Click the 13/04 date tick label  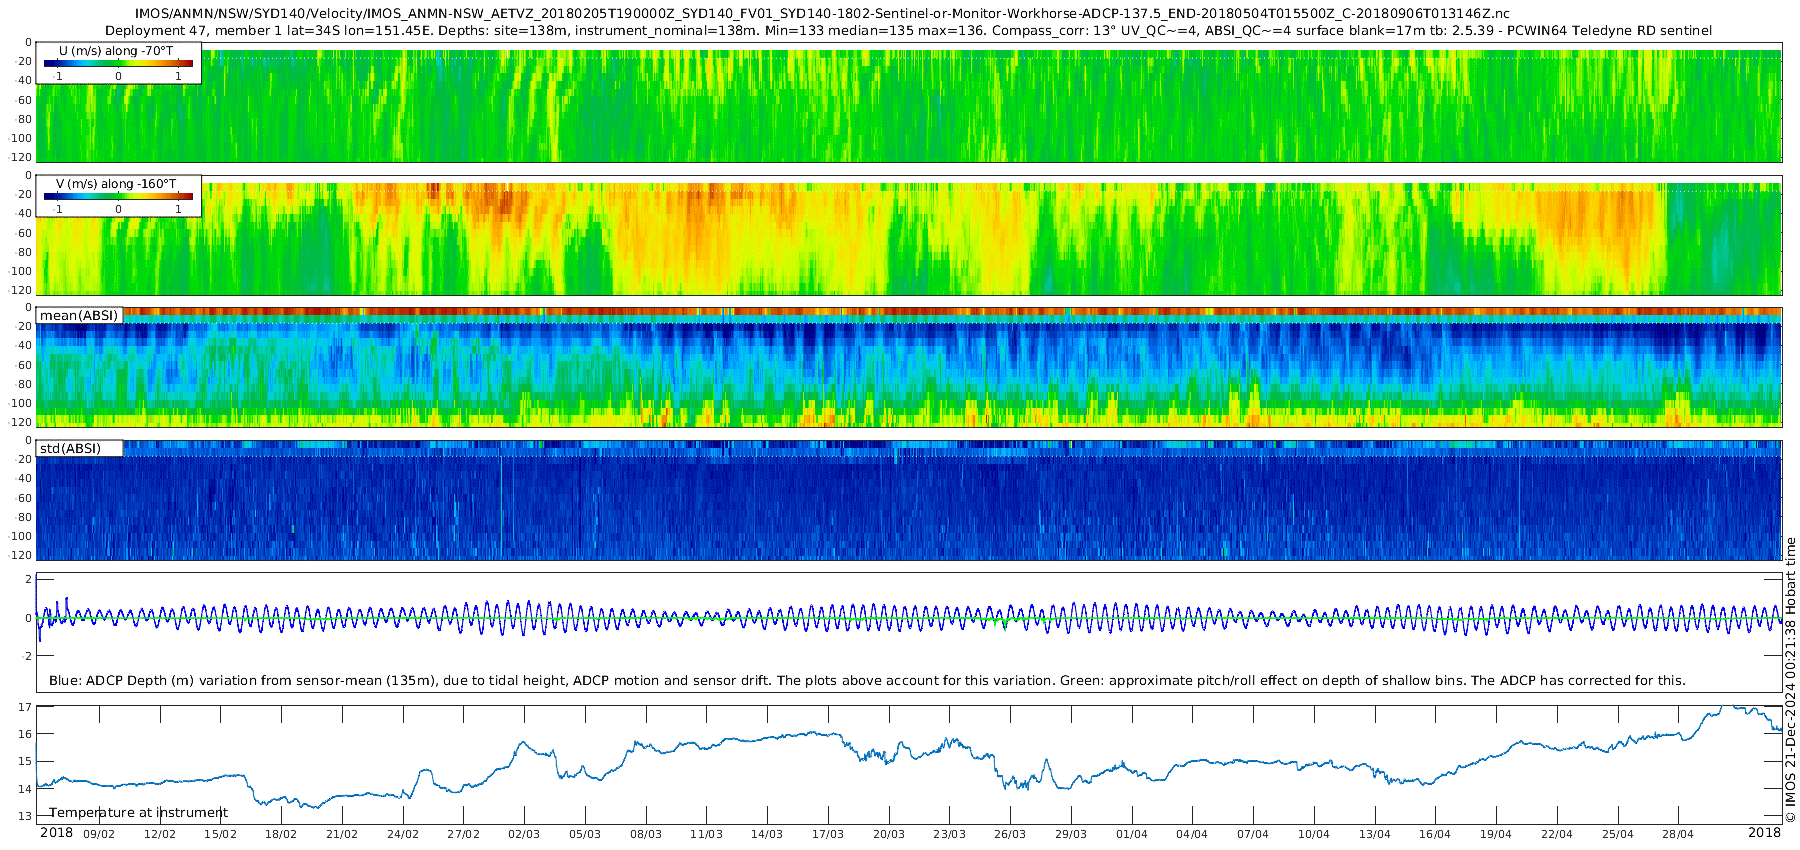(x=1374, y=834)
